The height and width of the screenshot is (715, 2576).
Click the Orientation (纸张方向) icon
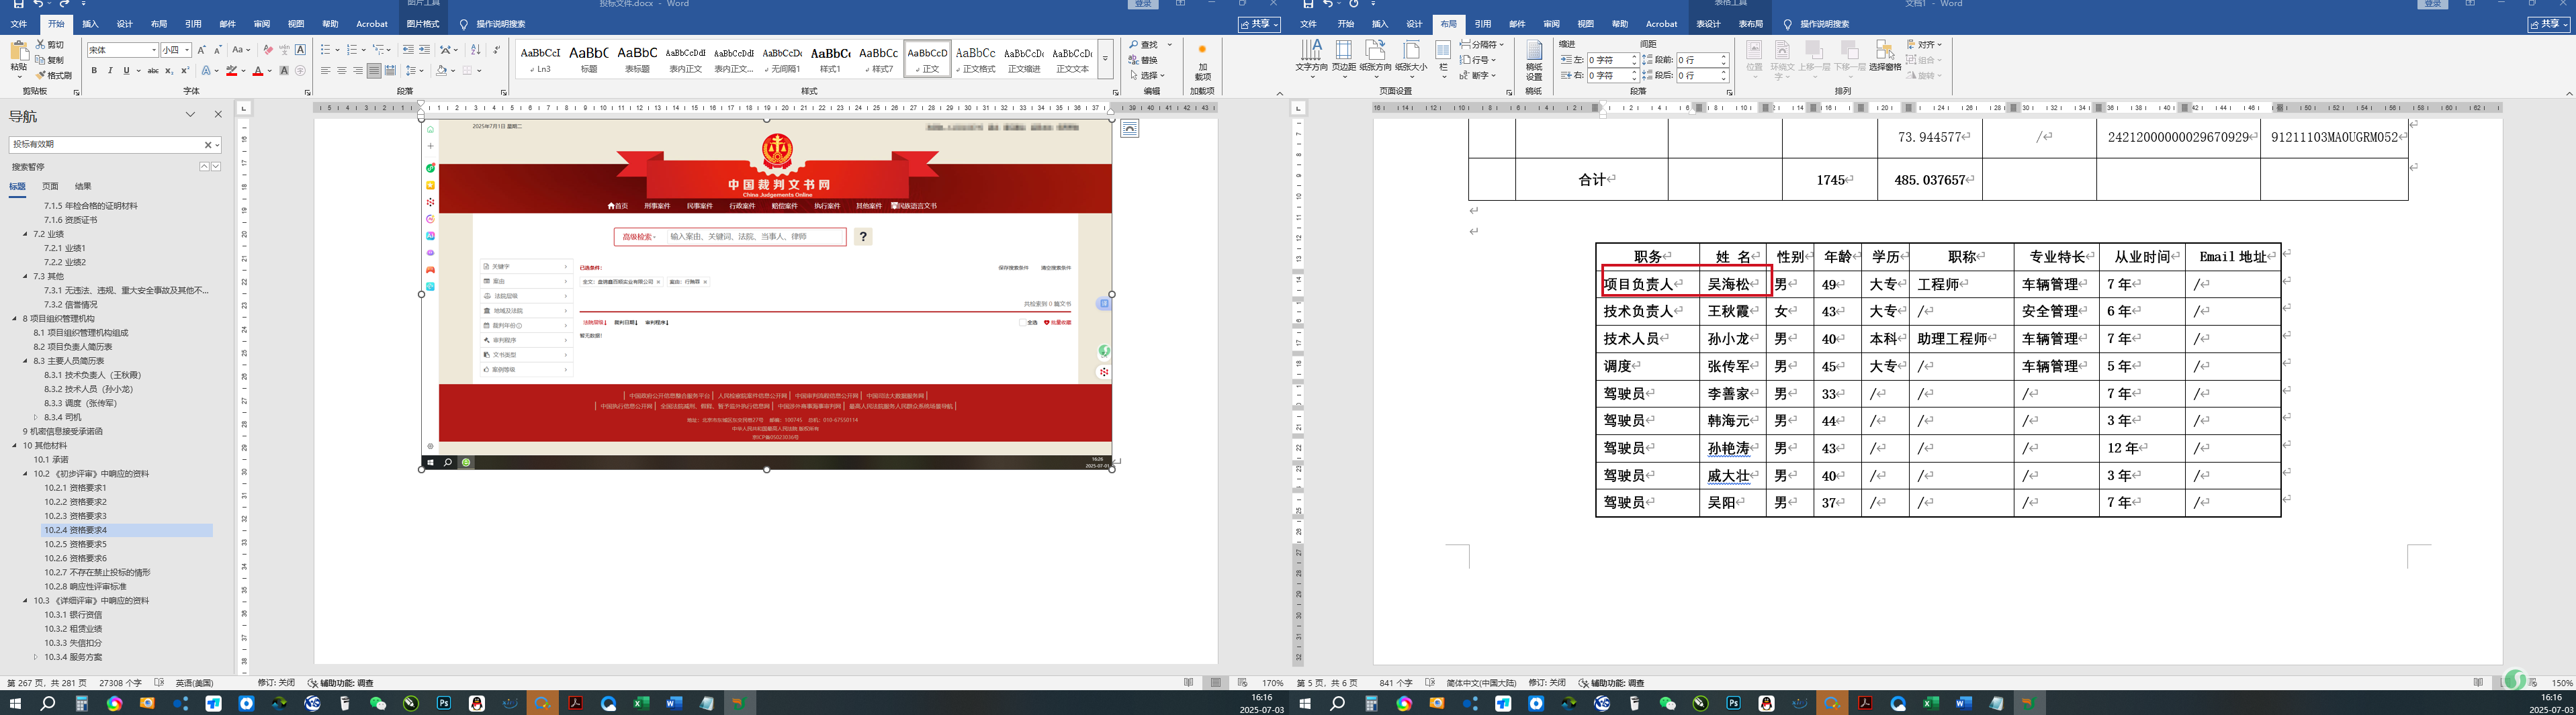tap(1376, 50)
